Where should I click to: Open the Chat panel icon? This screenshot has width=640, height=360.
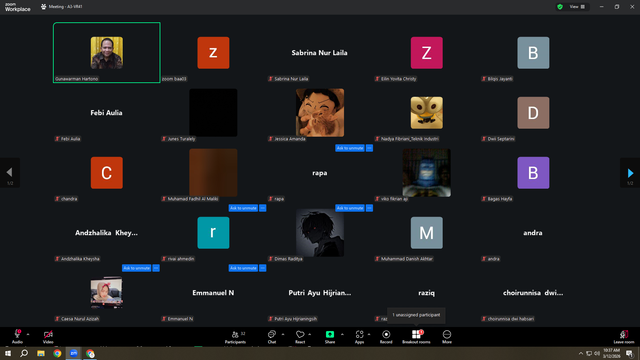272,334
